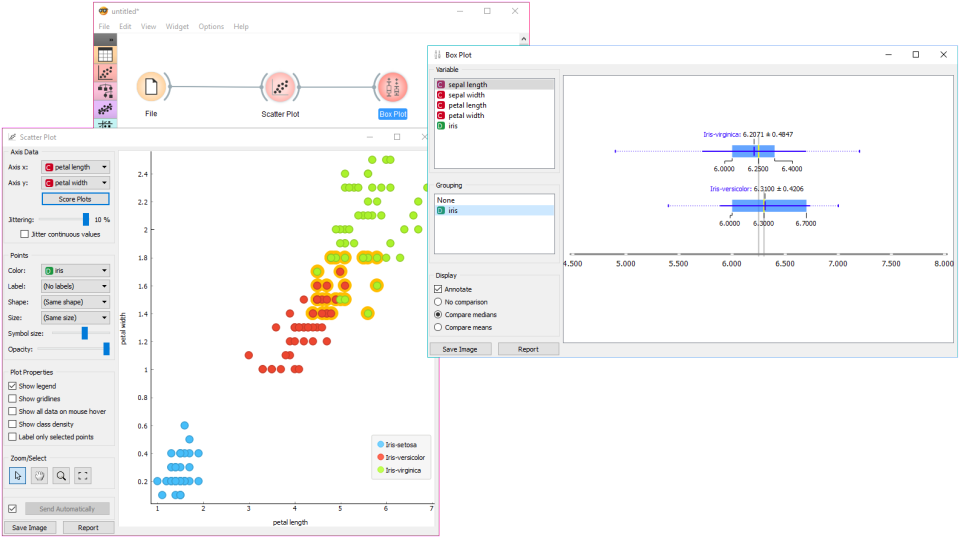Image resolution: width=960 pixels, height=538 pixels.
Task: Reset zoom with fit-to-view icon
Action: click(83, 476)
